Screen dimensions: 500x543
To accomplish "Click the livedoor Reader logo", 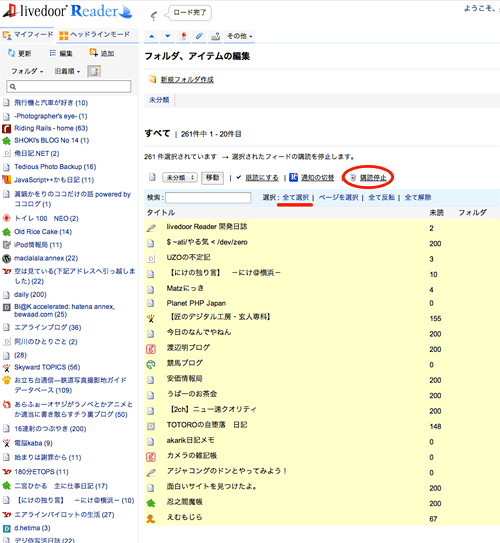I will tap(67, 11).
